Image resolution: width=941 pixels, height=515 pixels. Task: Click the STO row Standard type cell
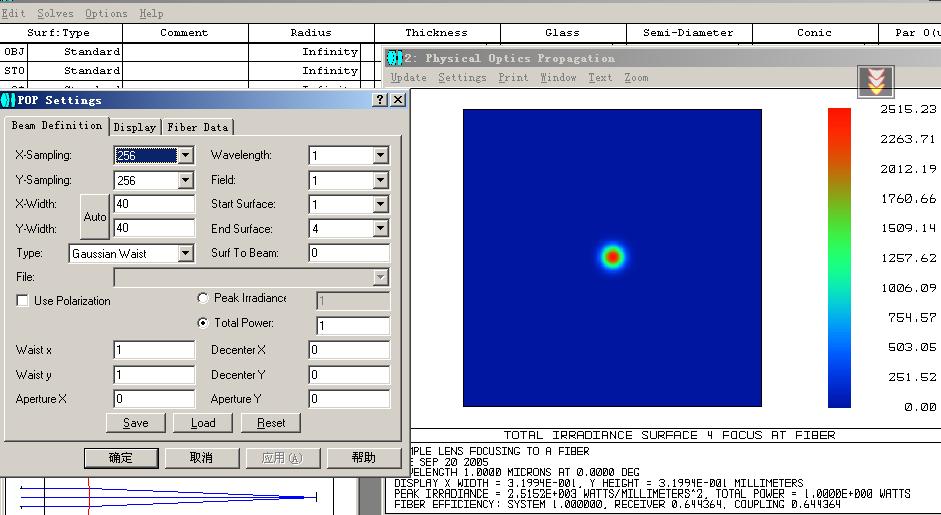click(75, 71)
